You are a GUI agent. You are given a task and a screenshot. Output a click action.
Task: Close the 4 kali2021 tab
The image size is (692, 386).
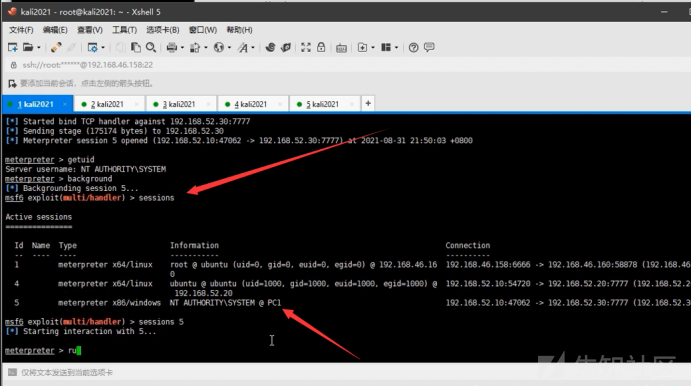[x=280, y=104]
